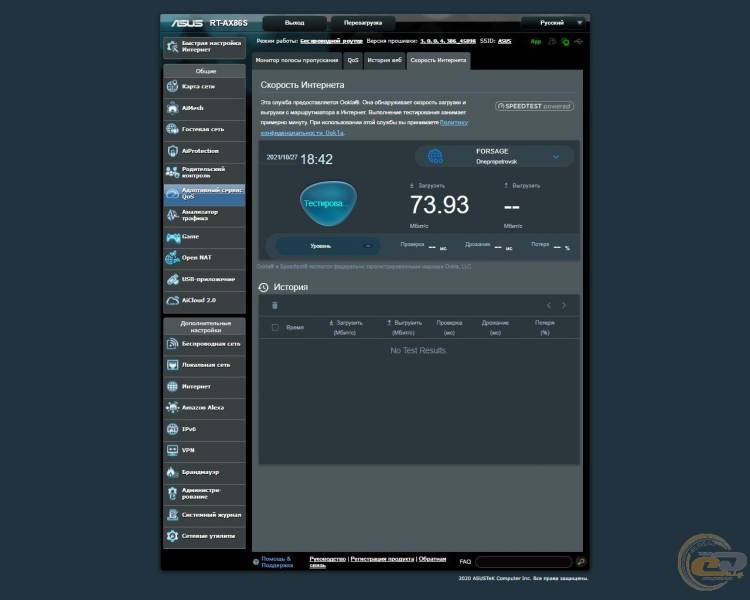Open the Game gamepad icon
Screen dimensions: 750x600
[173, 236]
